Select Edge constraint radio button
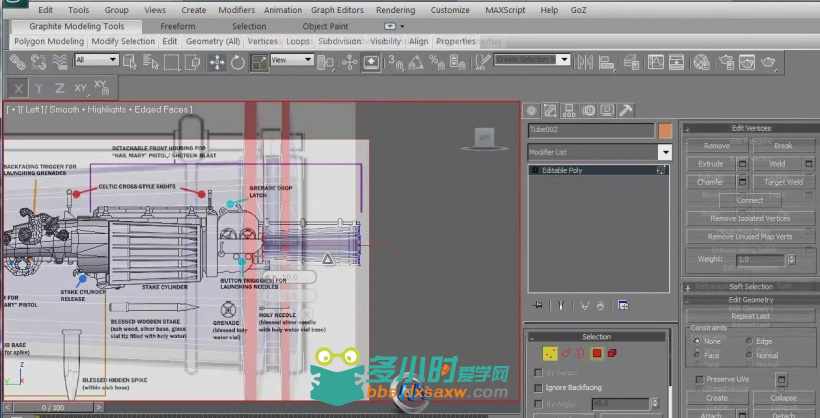 pyautogui.click(x=749, y=341)
